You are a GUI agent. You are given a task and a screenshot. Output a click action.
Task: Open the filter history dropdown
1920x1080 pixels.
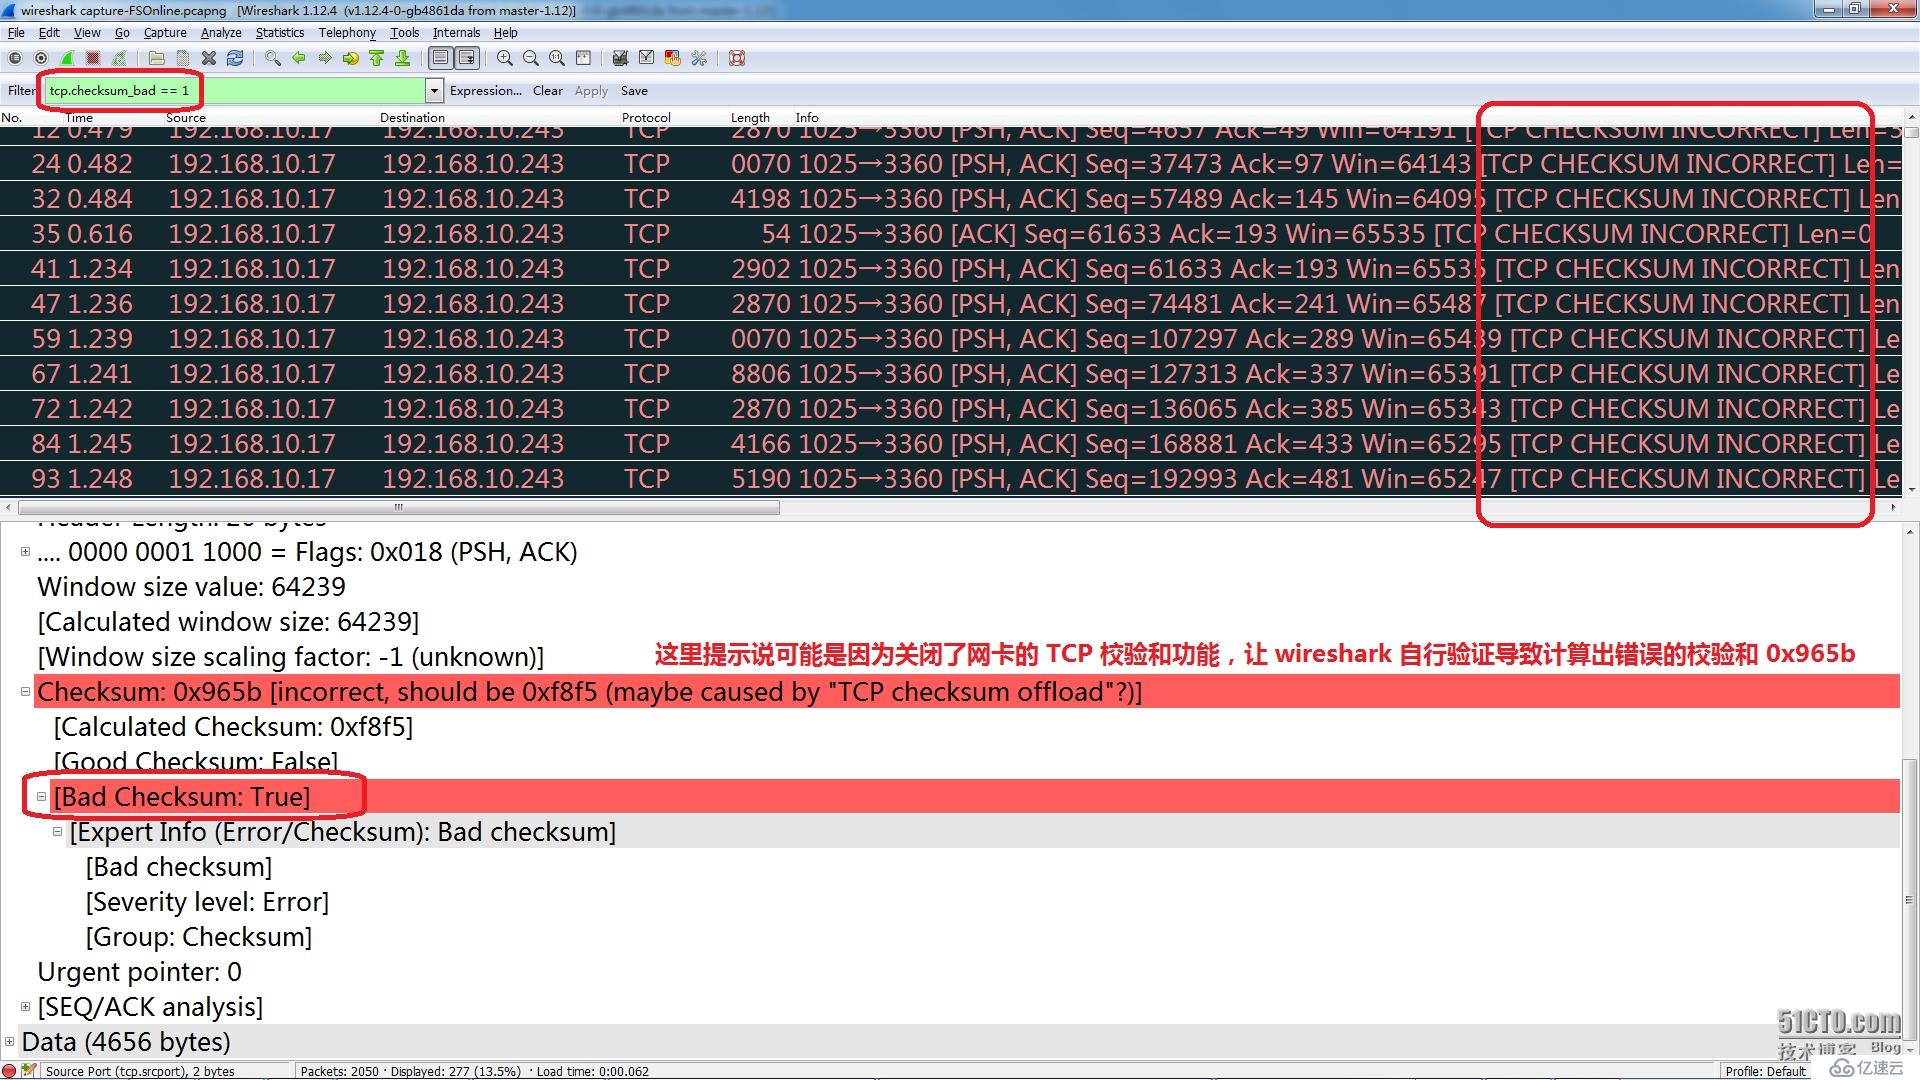click(434, 91)
